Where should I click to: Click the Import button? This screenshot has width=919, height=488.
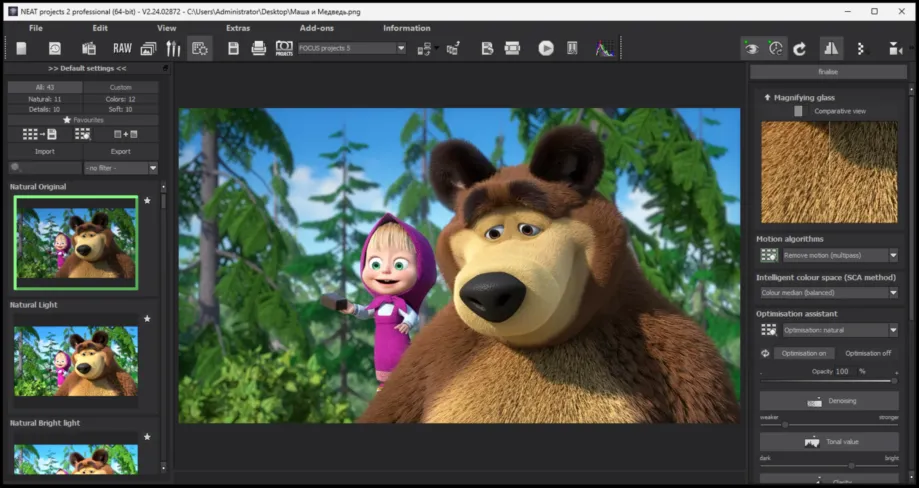[x=45, y=151]
